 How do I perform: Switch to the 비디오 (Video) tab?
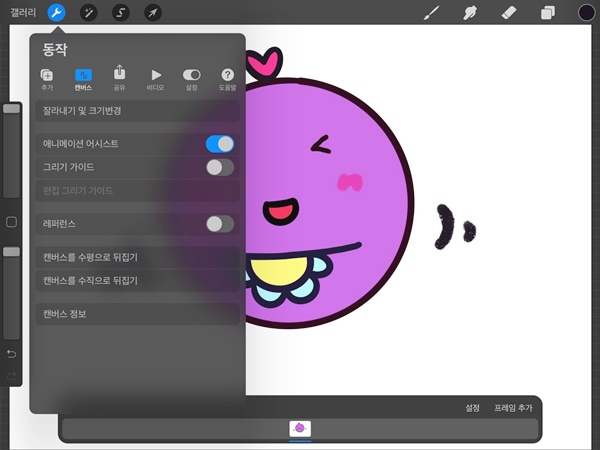tap(155, 80)
